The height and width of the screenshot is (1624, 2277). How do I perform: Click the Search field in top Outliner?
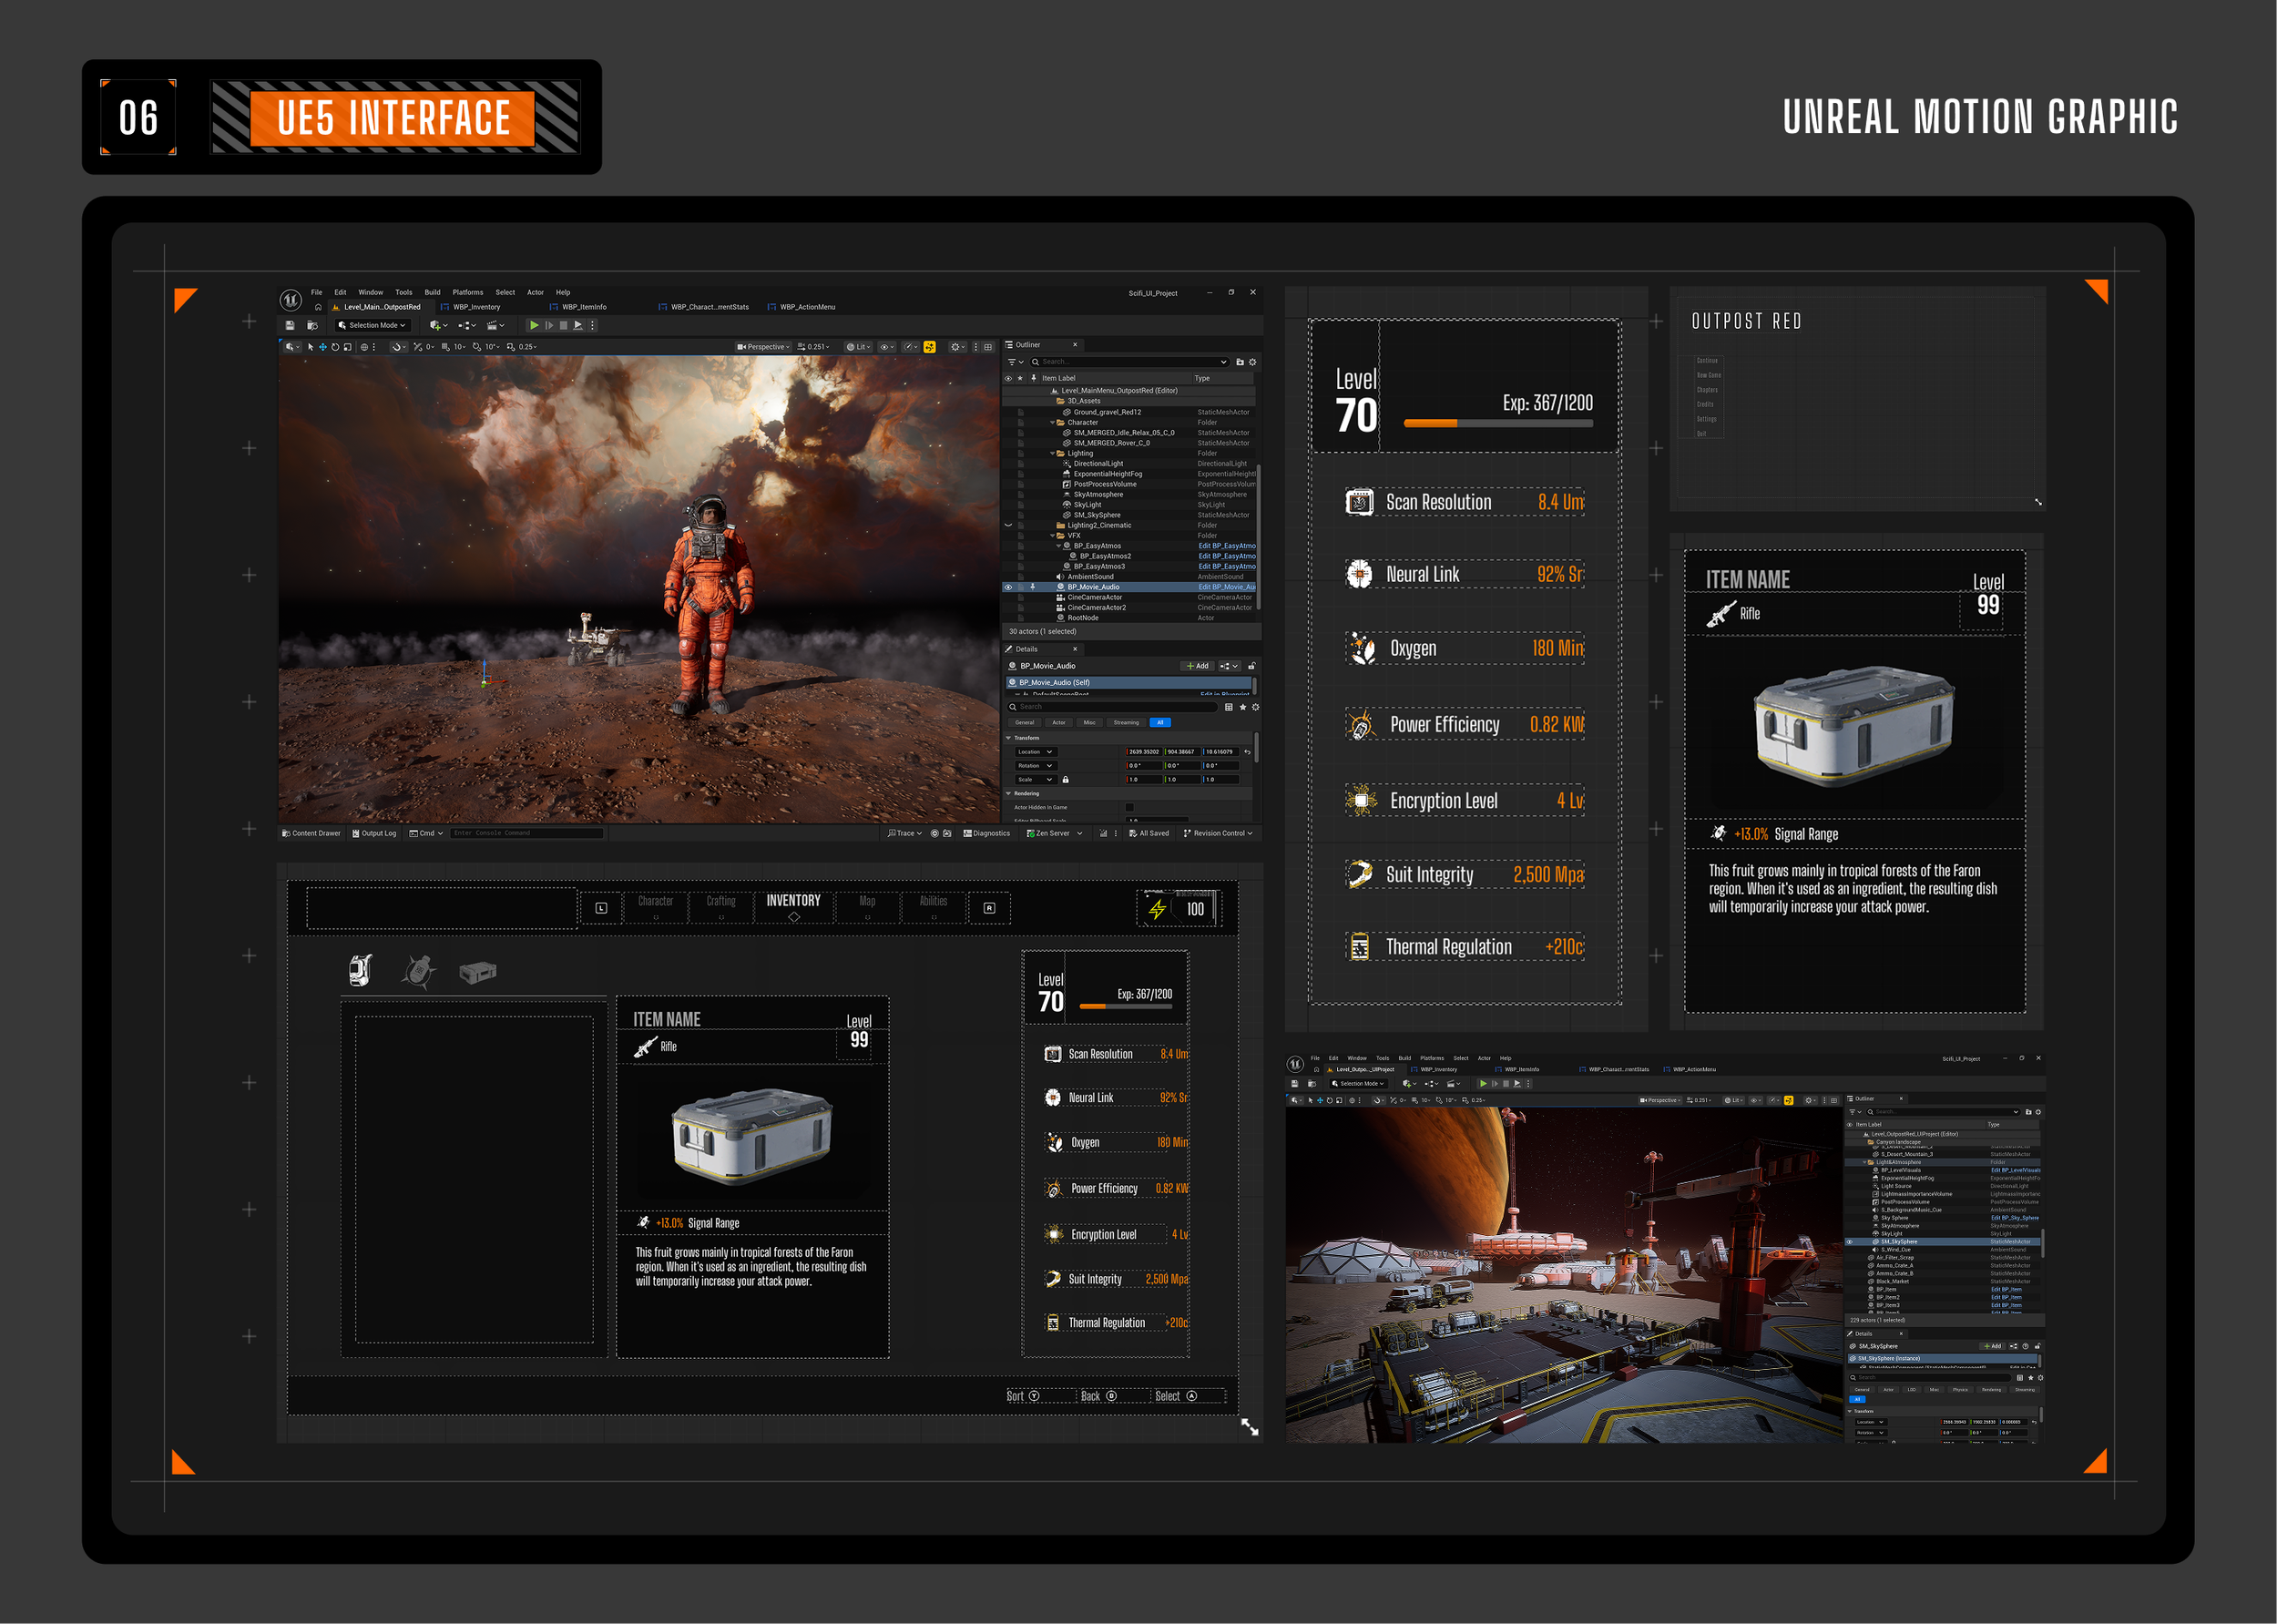[1130, 362]
